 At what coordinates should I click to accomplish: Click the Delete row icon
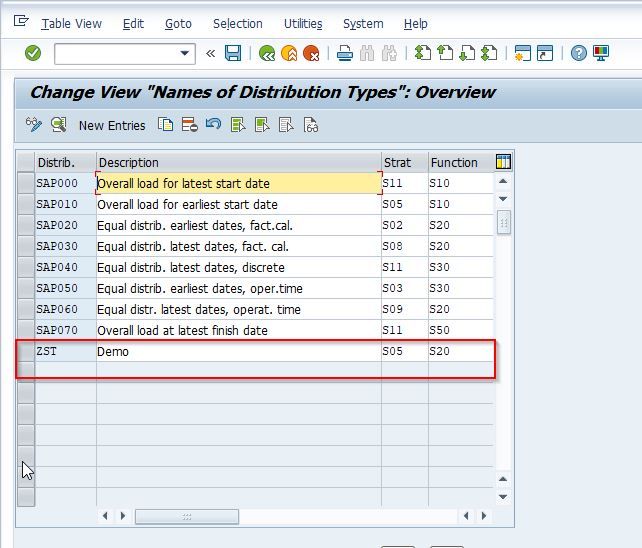pos(190,125)
